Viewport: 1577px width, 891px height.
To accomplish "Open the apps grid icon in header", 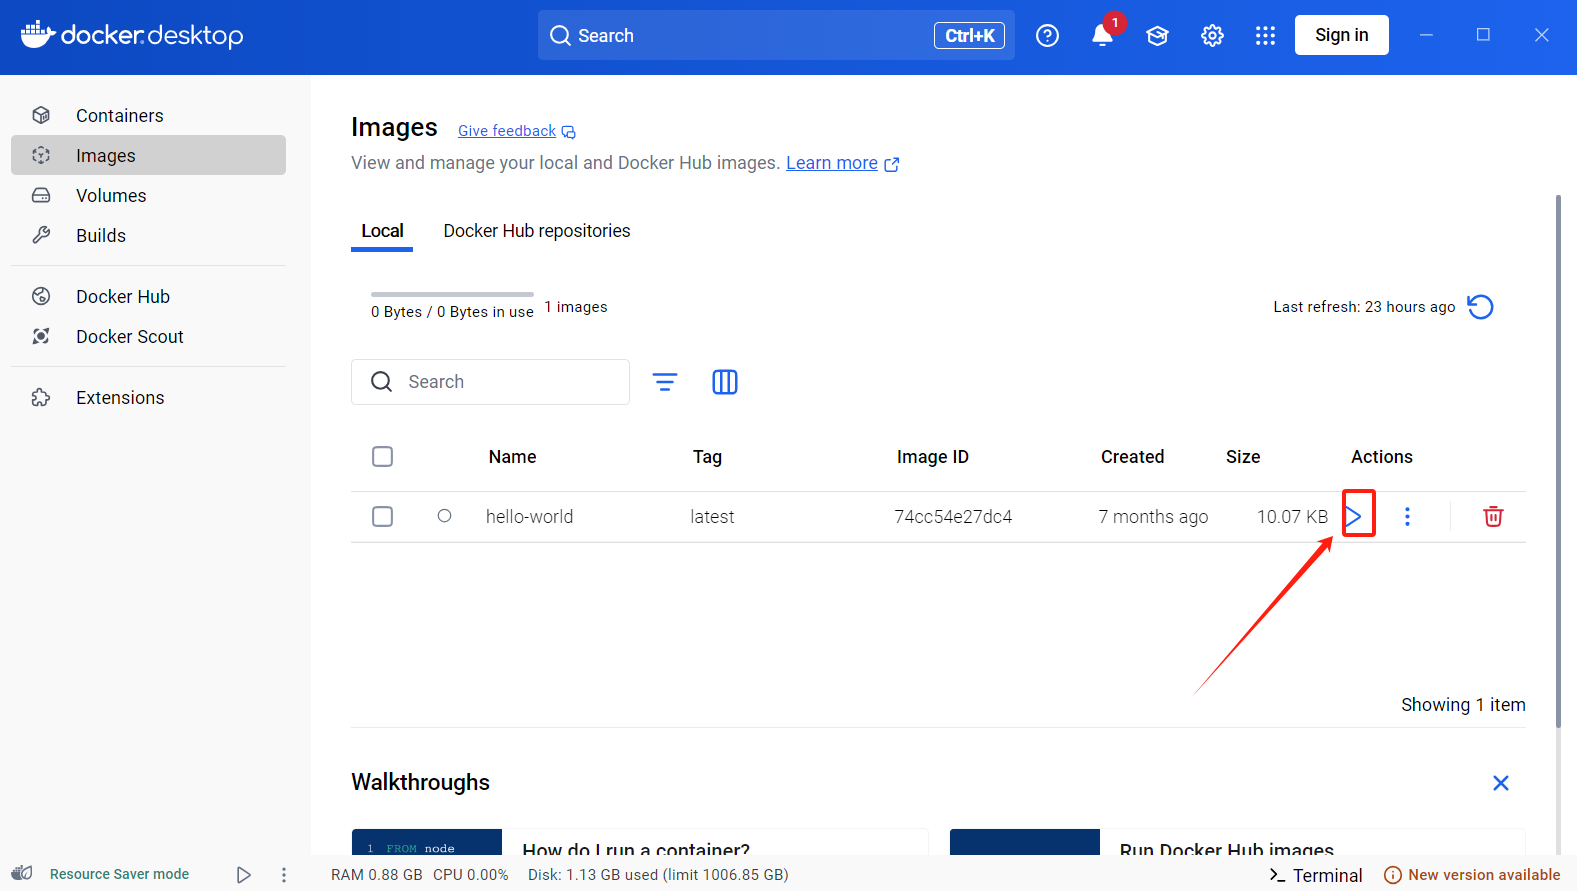I will pos(1265,36).
